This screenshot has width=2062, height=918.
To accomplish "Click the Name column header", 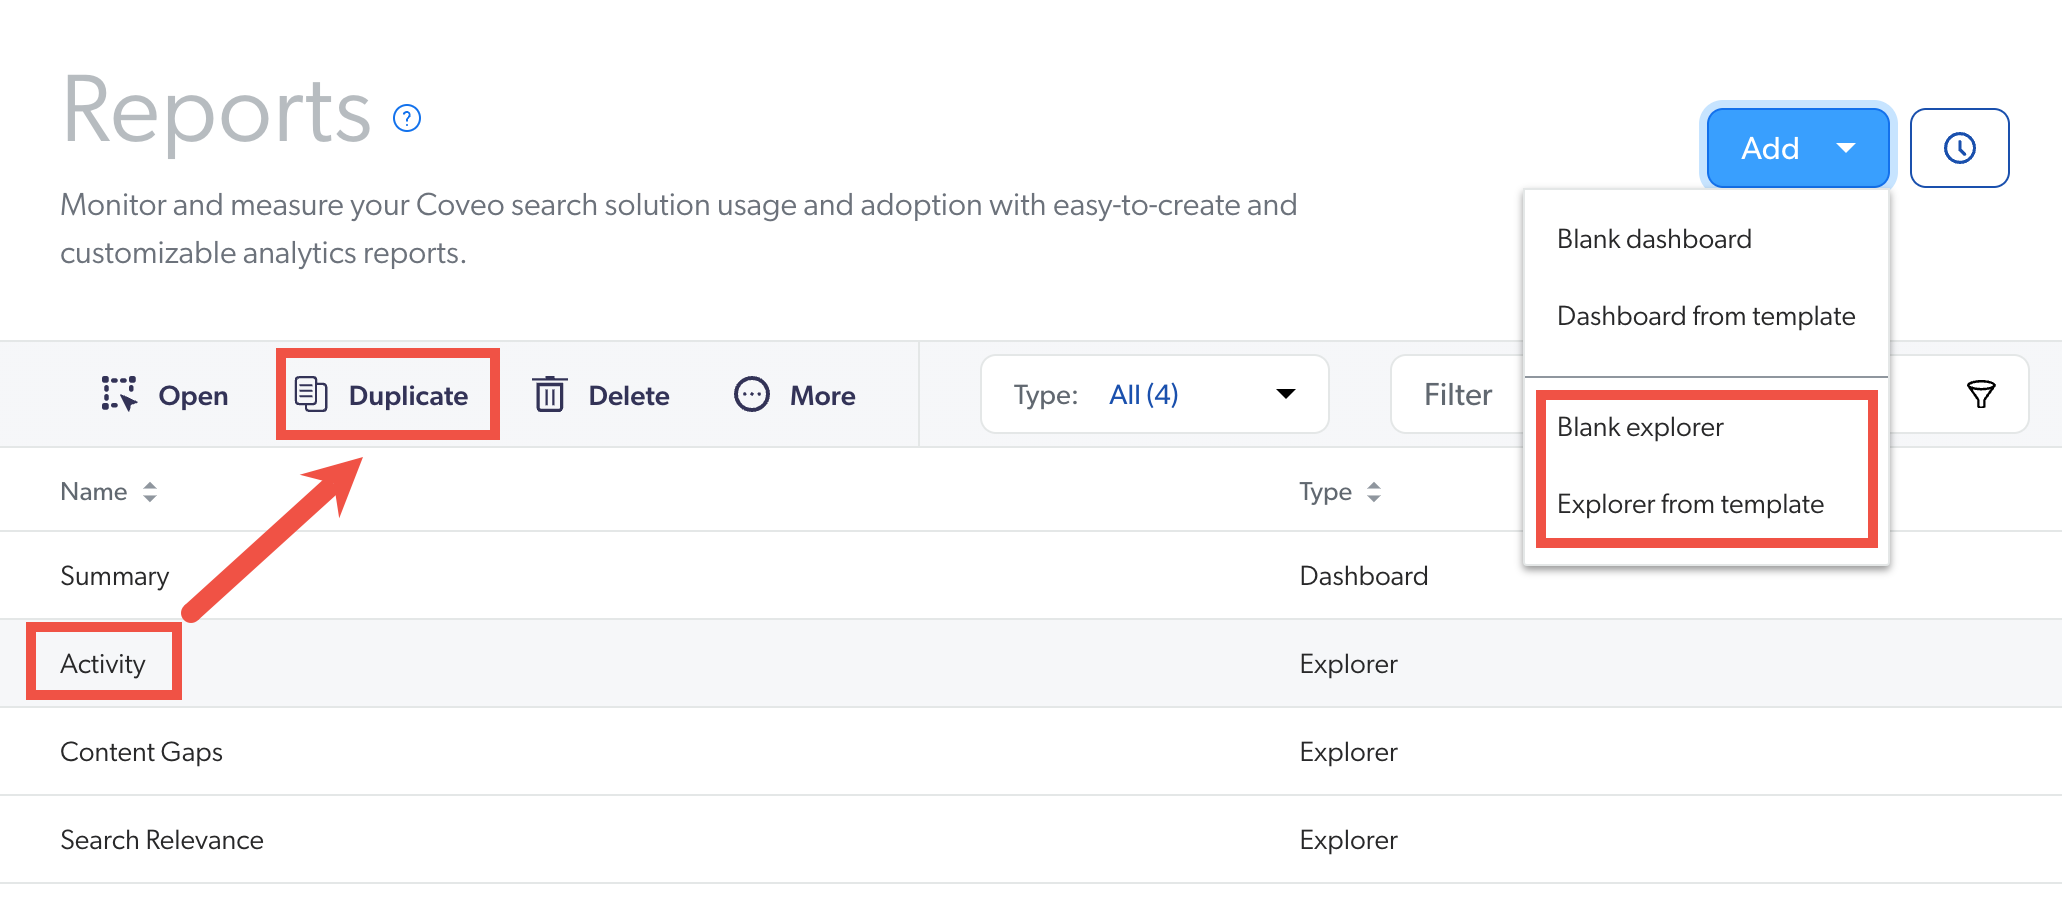I will pos(94,492).
